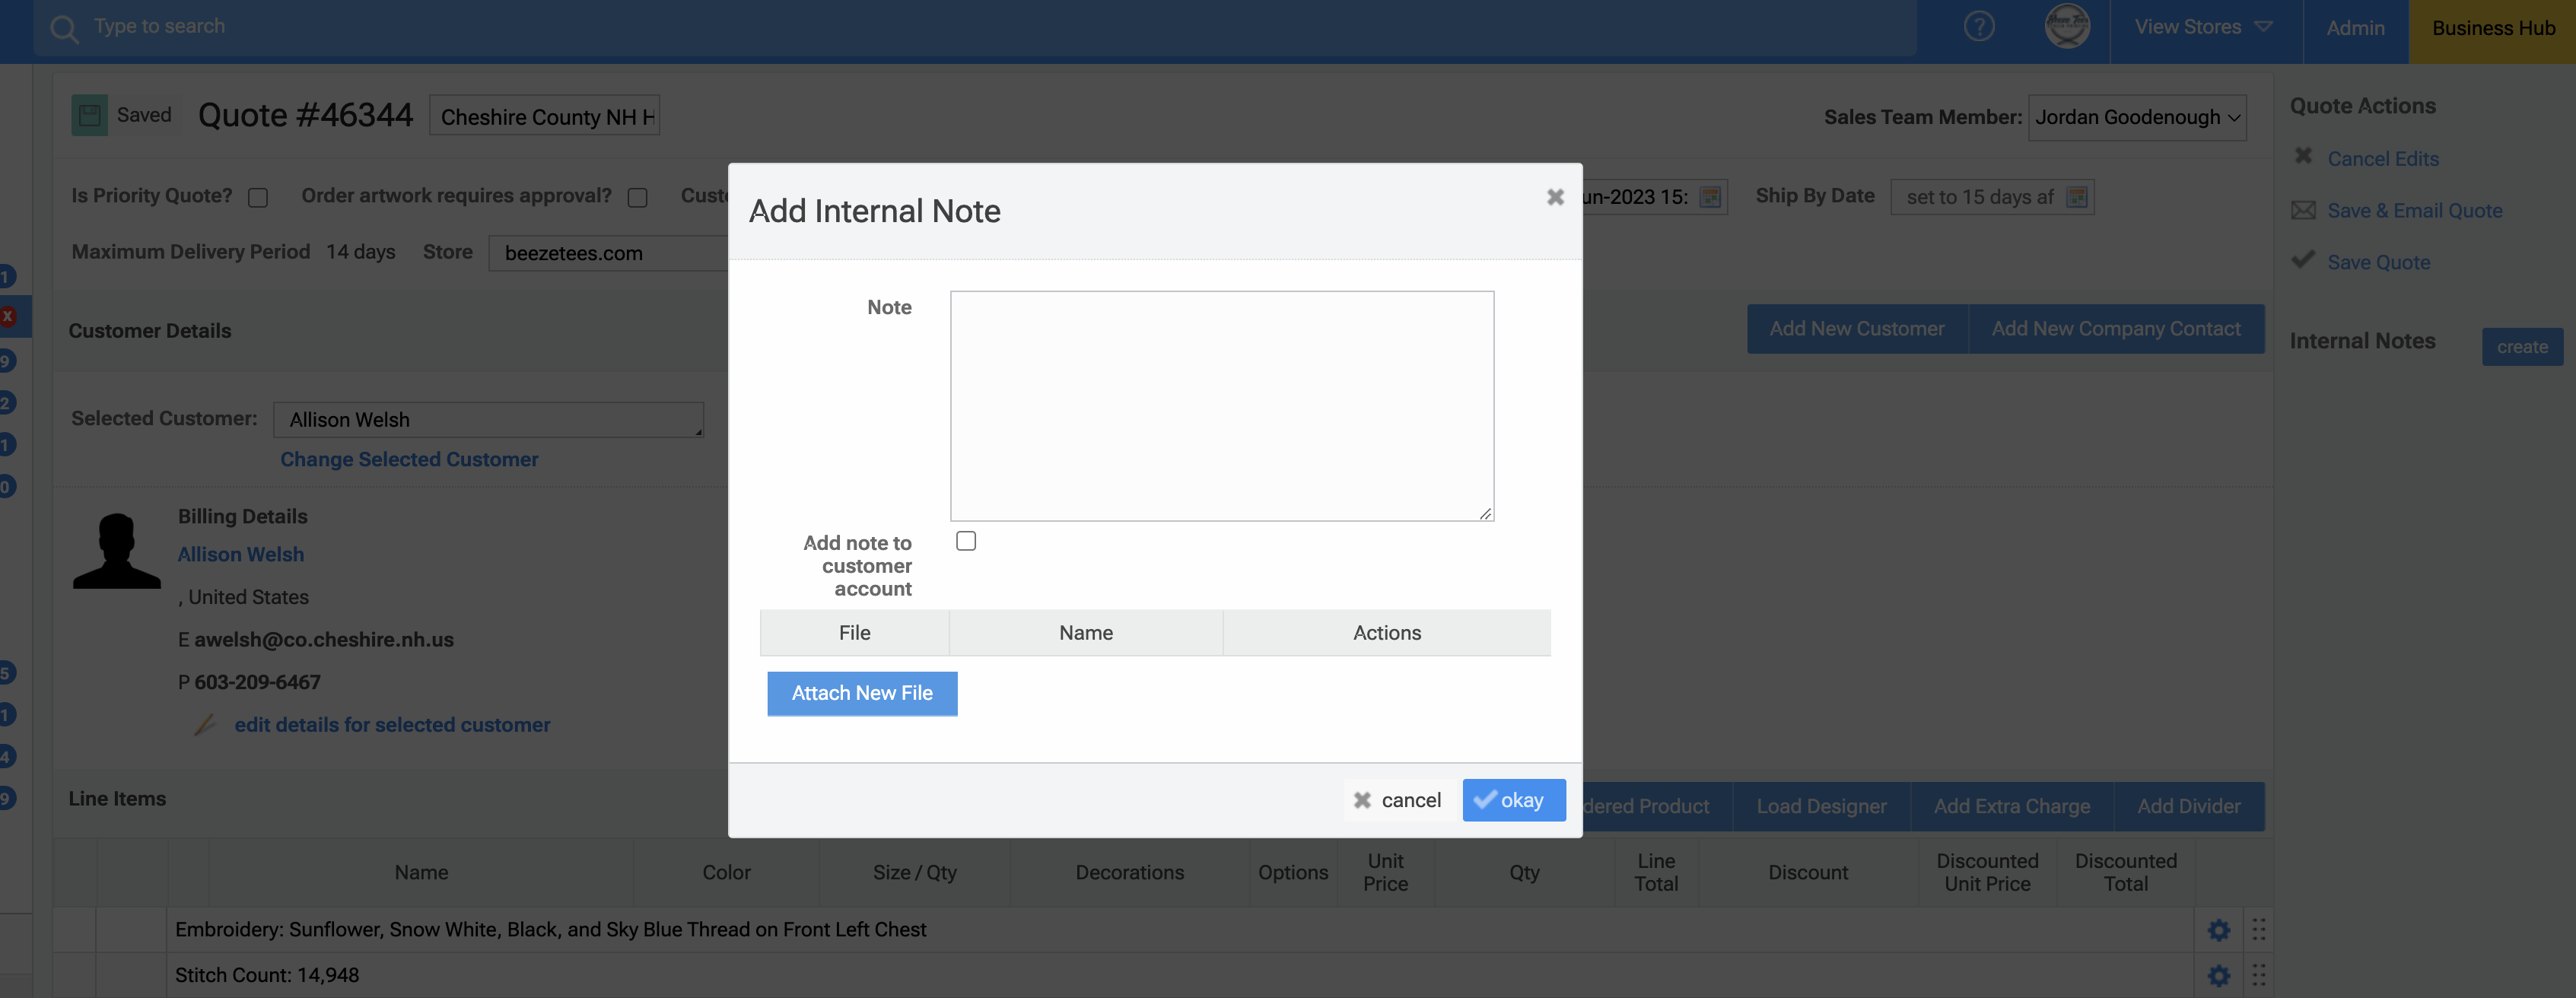Expand the View Stores menu

tap(2203, 27)
